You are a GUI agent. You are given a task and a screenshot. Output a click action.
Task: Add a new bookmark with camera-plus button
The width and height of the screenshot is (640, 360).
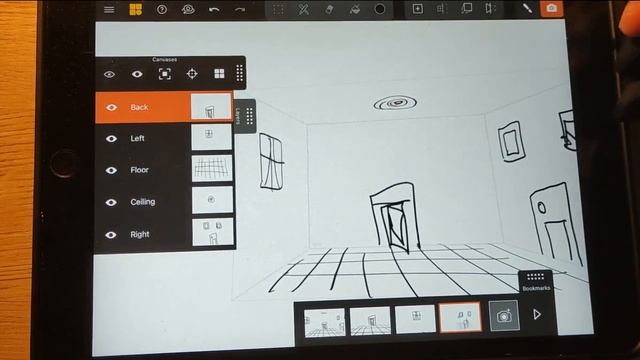coord(504,316)
